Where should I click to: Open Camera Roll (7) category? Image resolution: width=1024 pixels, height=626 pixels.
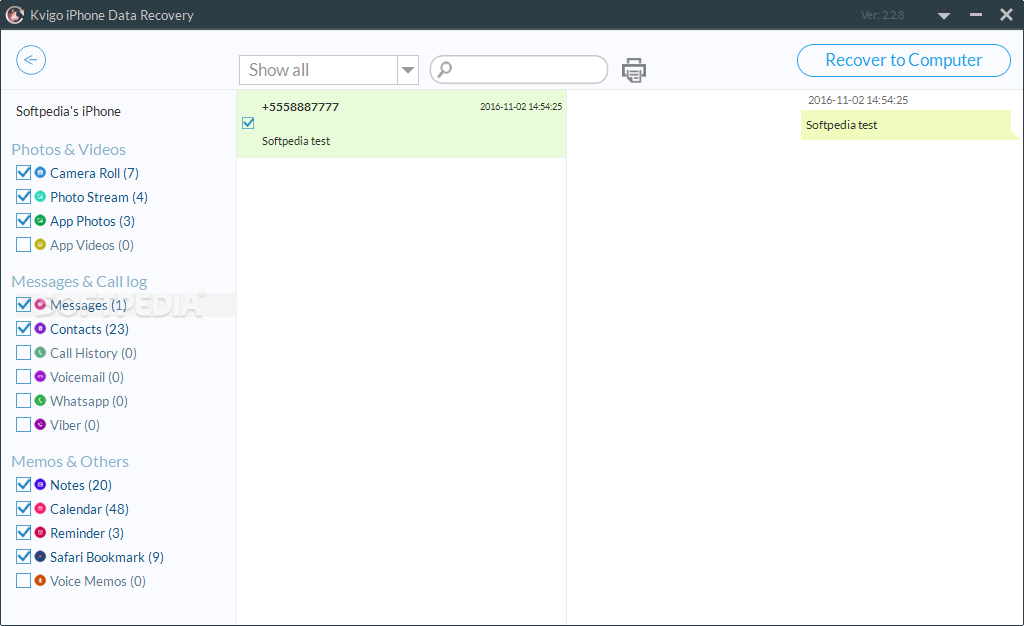click(x=94, y=173)
